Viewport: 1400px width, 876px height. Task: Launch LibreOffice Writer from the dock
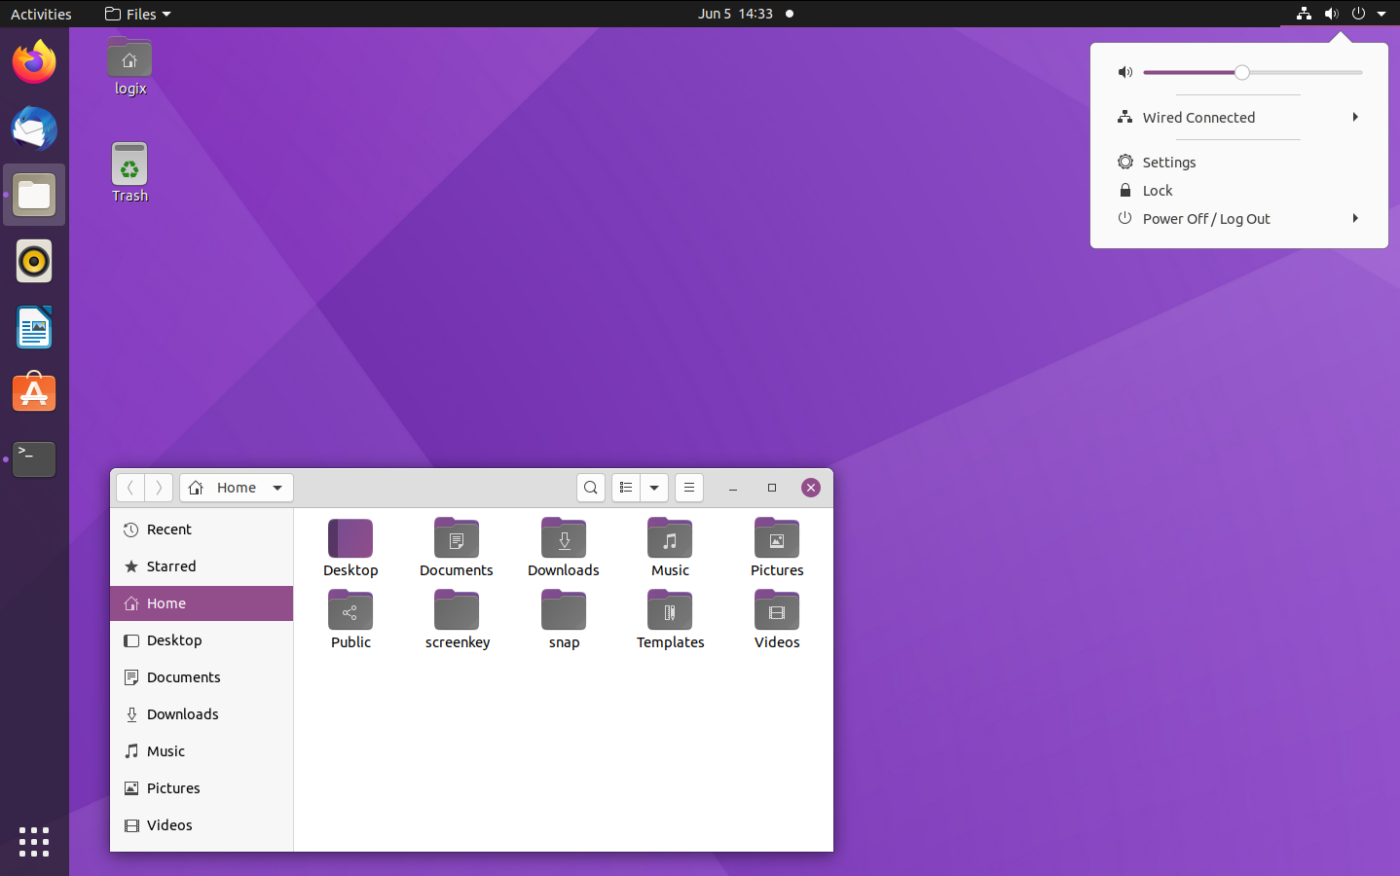[34, 327]
